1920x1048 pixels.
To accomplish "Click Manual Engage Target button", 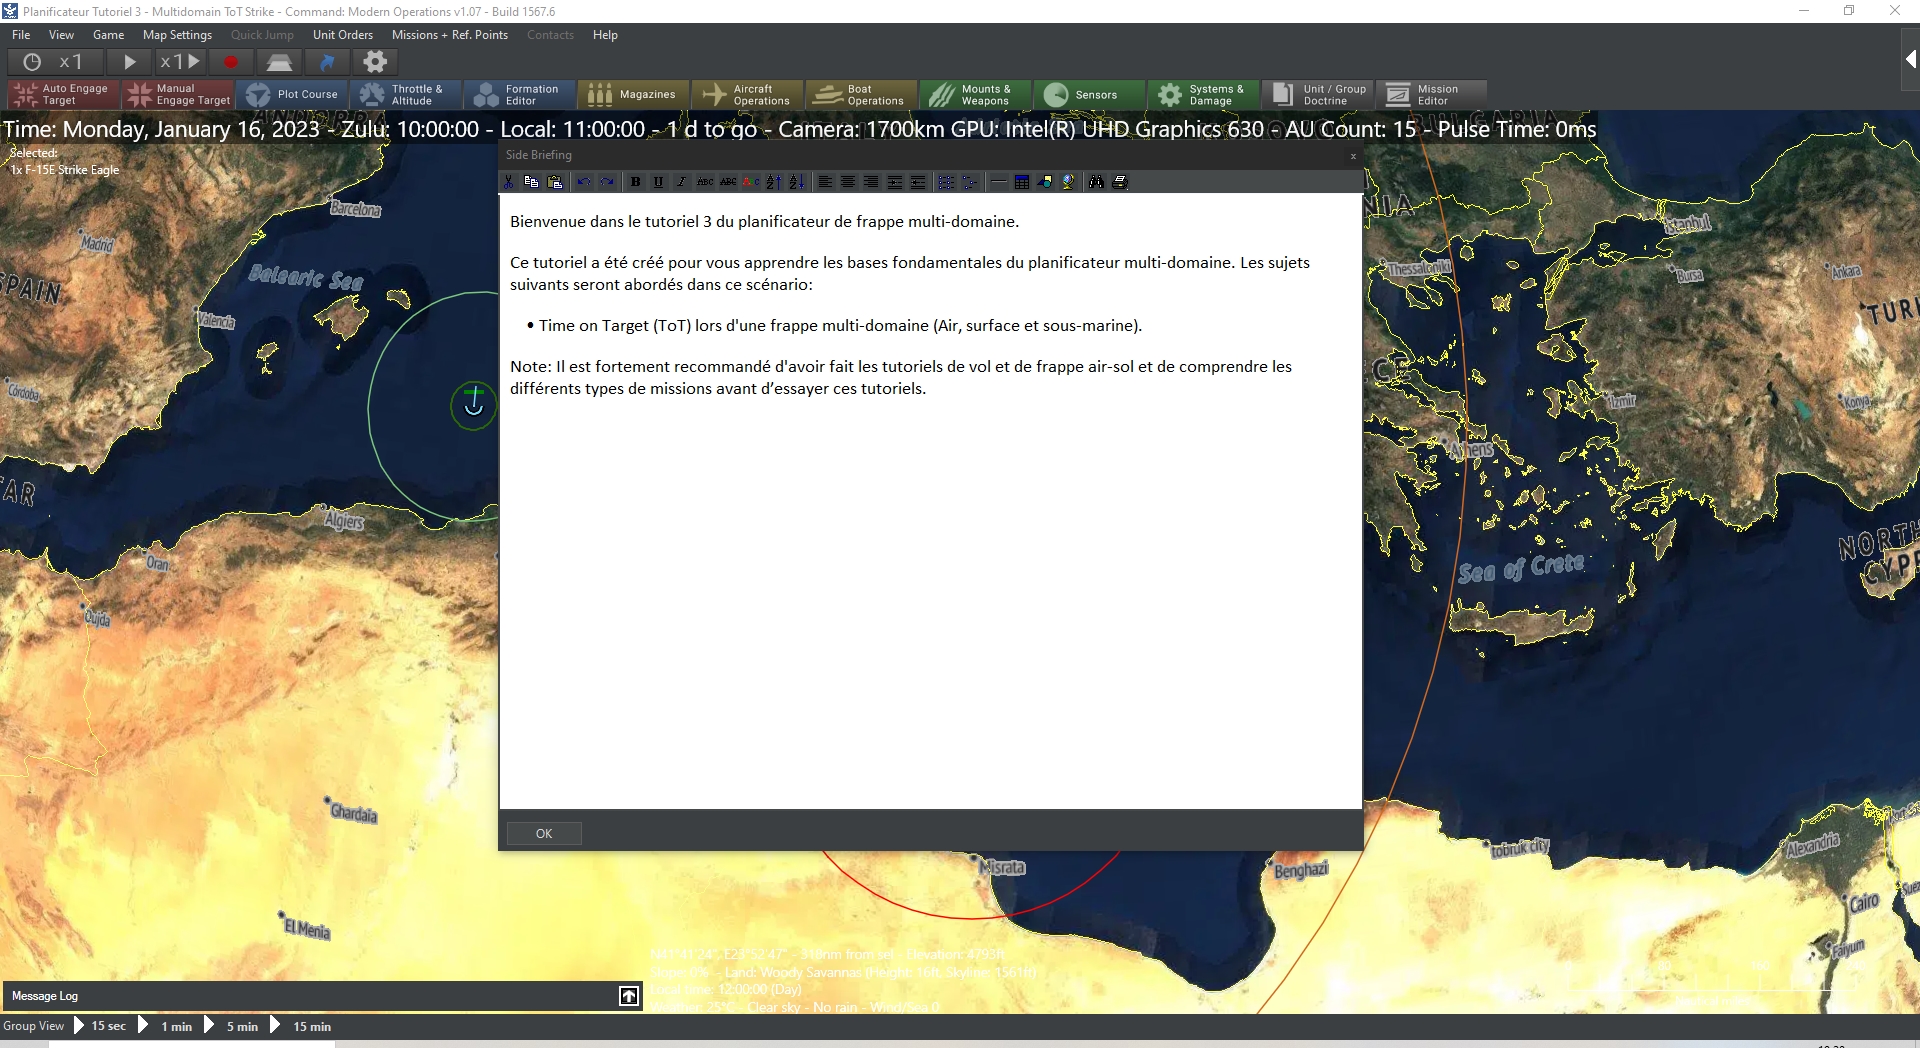I will (178, 95).
